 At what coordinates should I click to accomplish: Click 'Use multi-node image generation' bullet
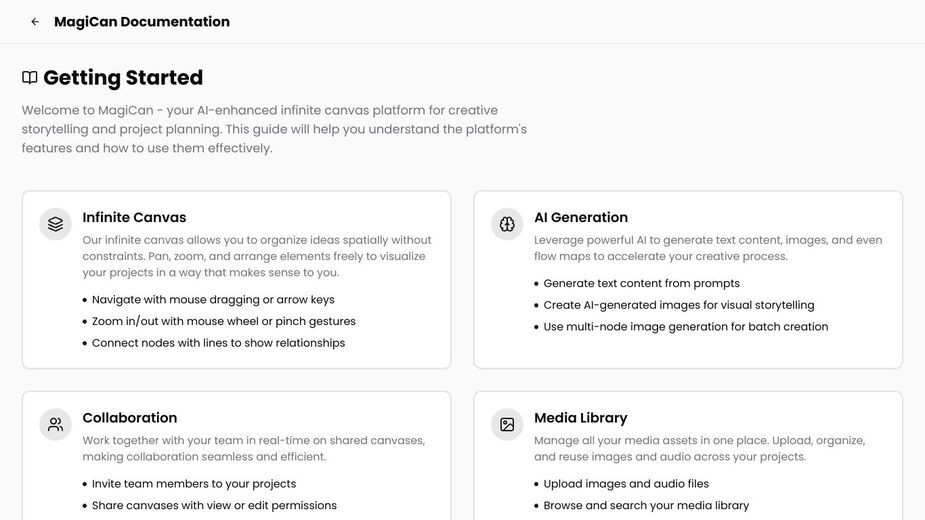coord(685,327)
